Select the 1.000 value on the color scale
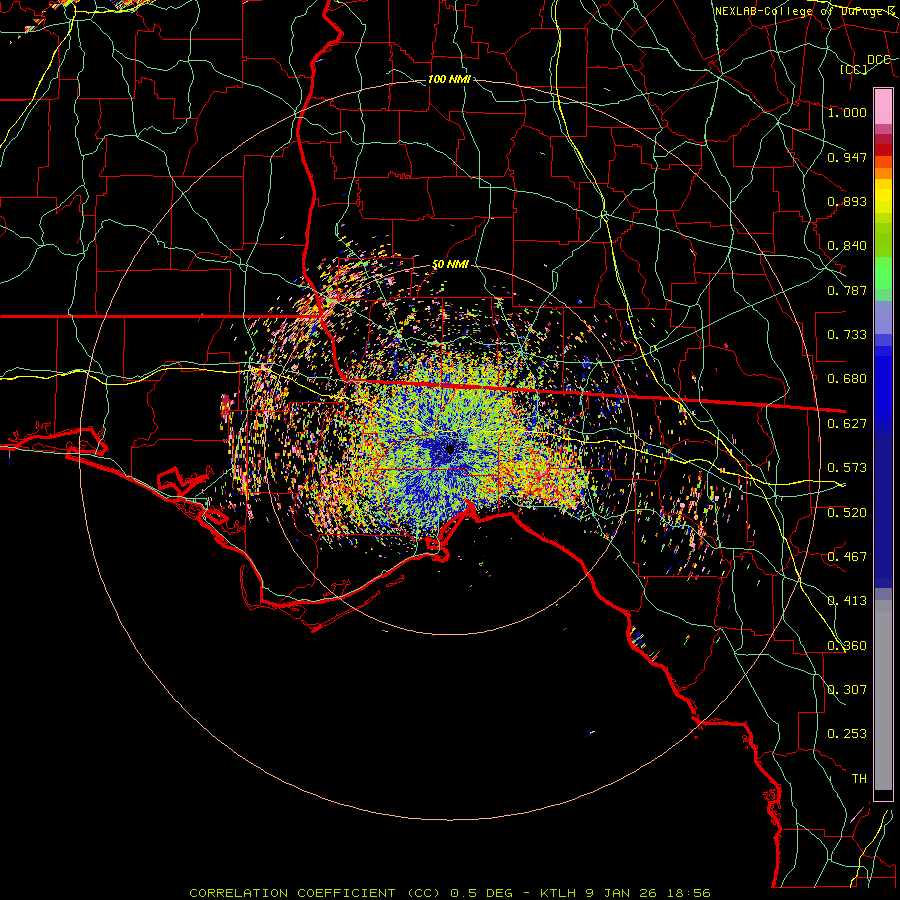 coord(847,112)
